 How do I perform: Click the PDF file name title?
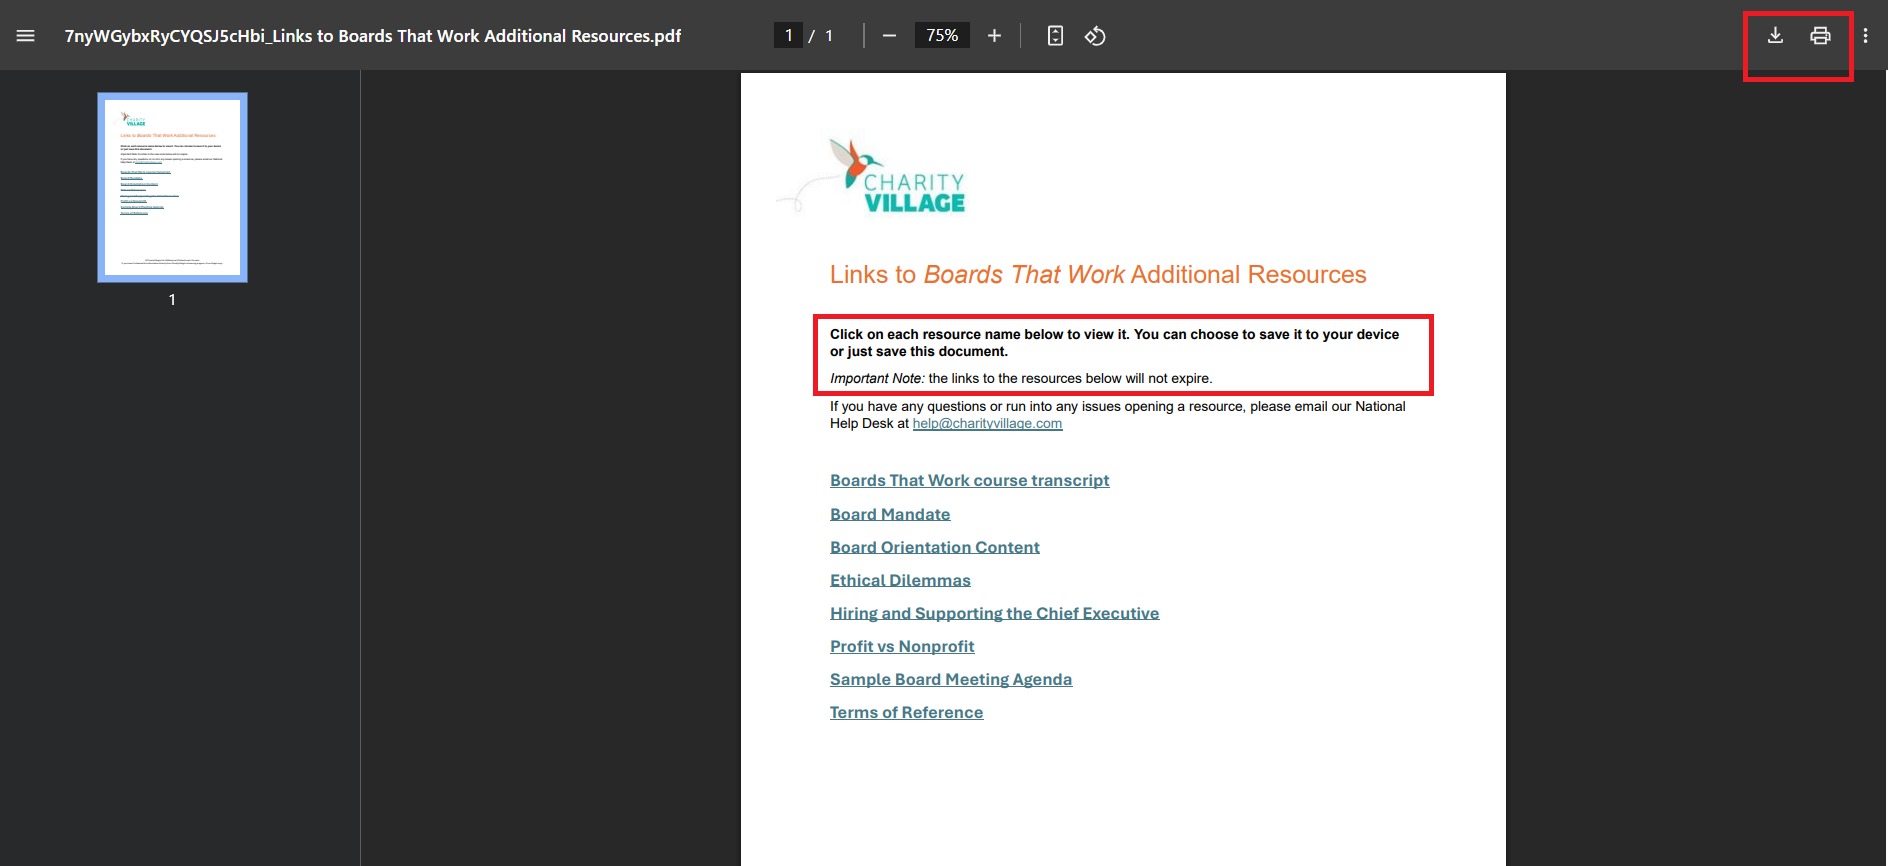tap(373, 36)
